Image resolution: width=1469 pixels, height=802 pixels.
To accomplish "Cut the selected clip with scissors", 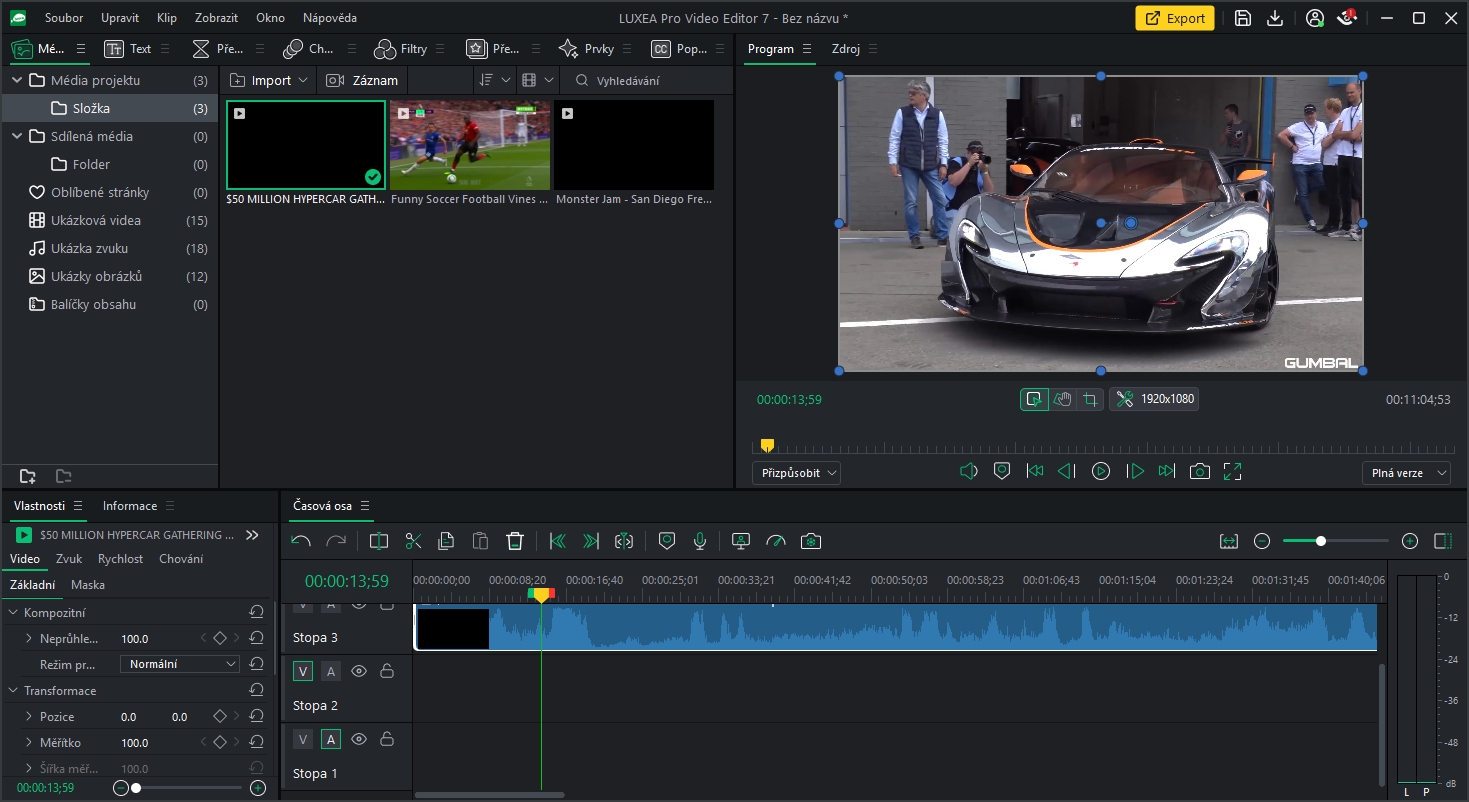I will pyautogui.click(x=413, y=541).
